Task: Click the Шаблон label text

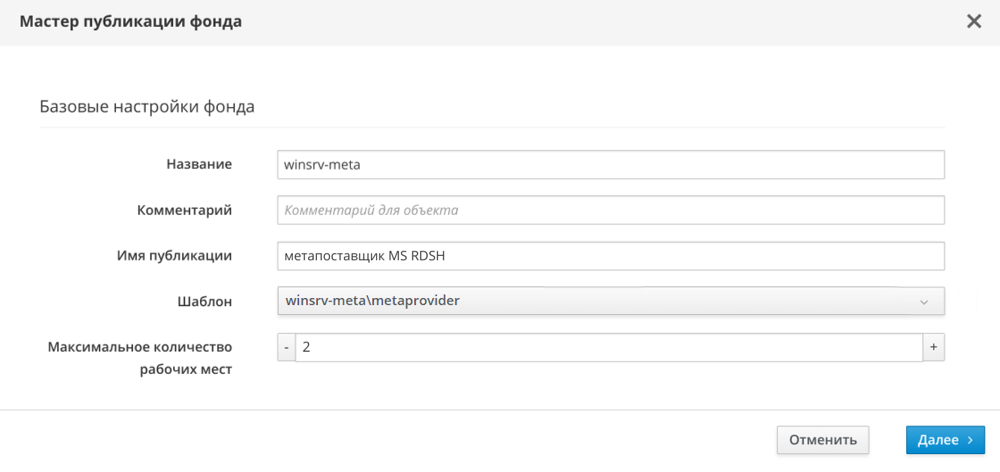Action: point(204,301)
